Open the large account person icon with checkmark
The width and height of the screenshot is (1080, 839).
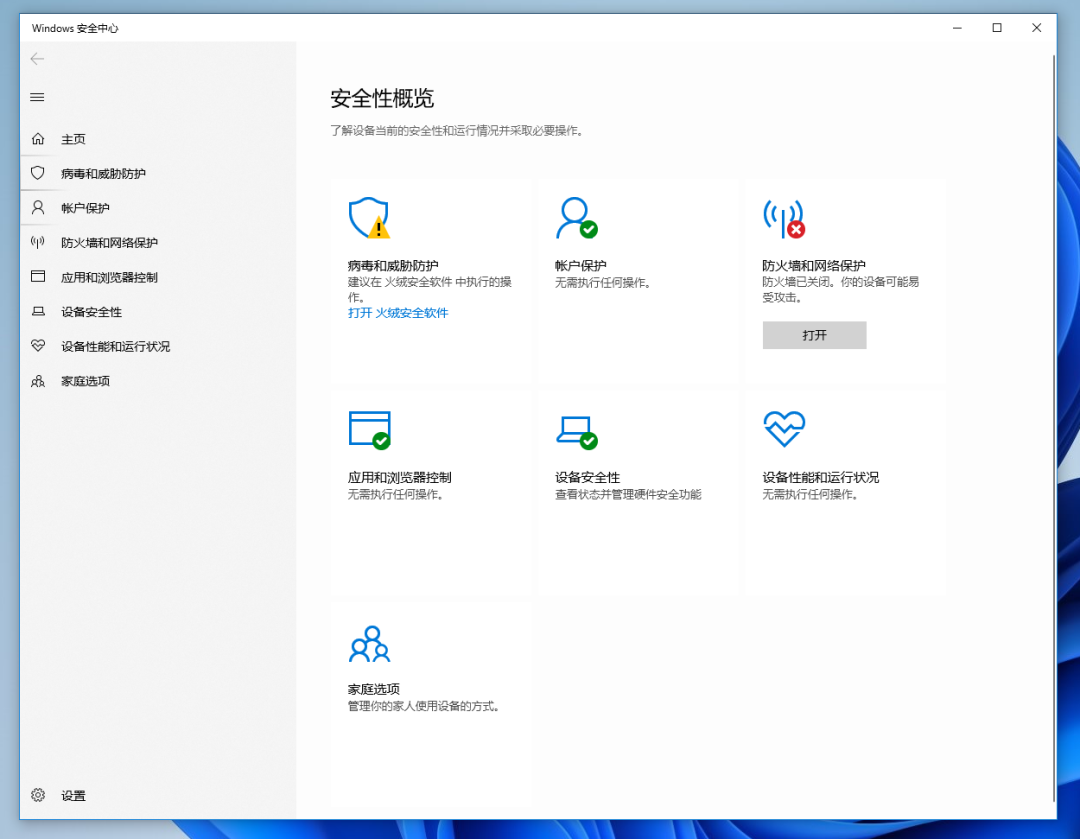(577, 218)
